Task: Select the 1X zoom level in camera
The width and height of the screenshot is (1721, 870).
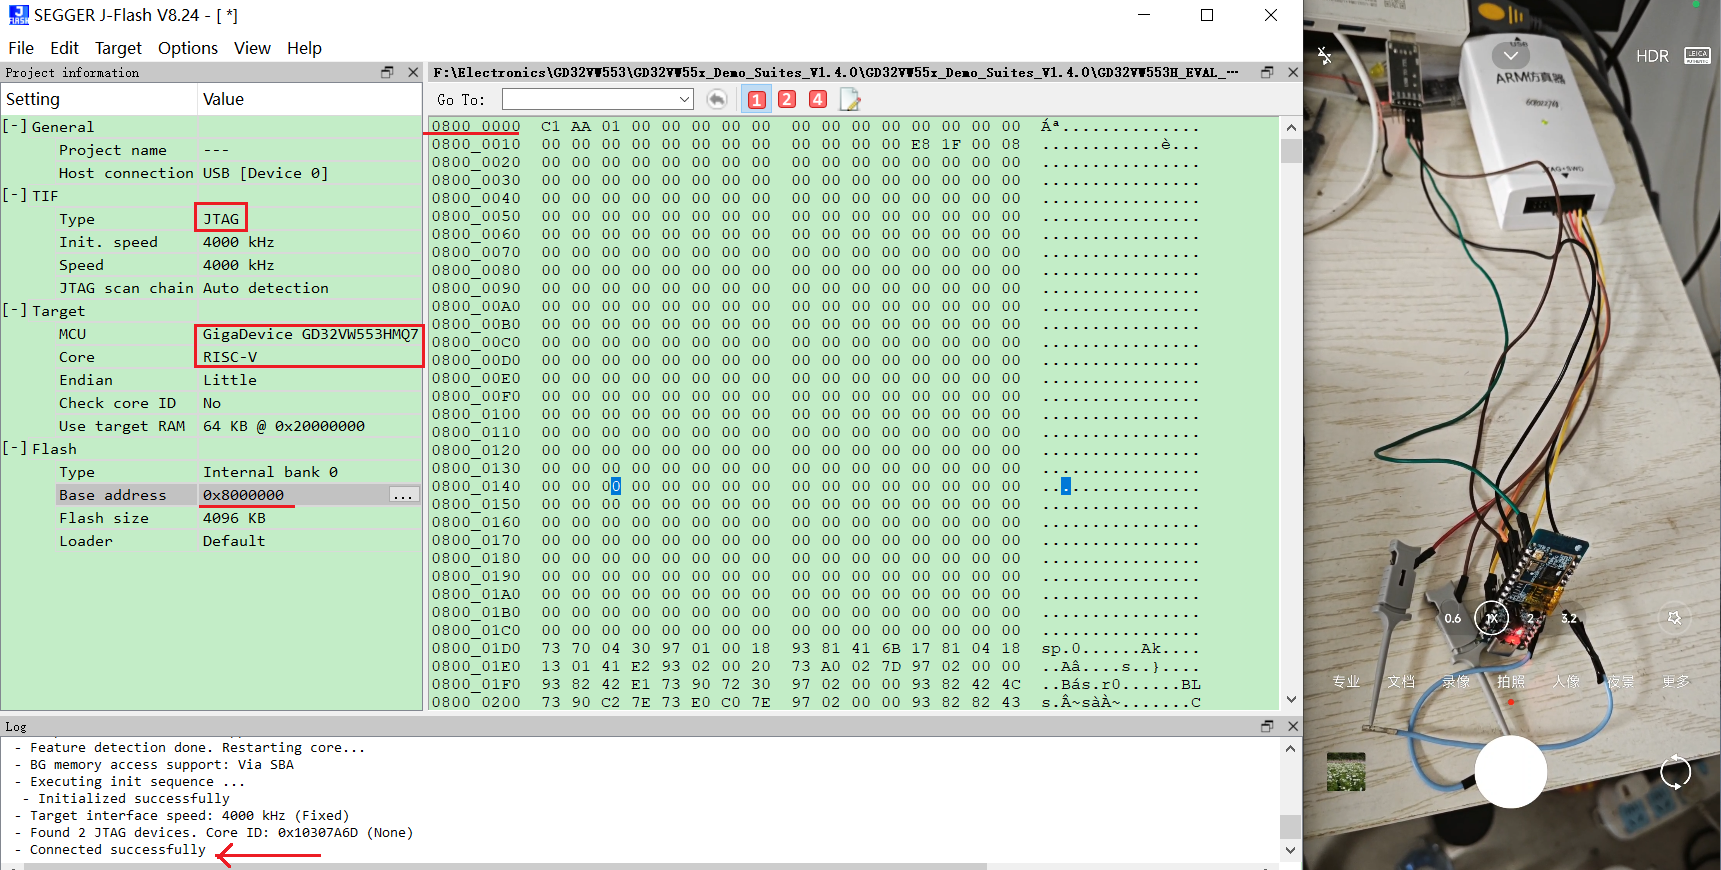Action: [1492, 618]
